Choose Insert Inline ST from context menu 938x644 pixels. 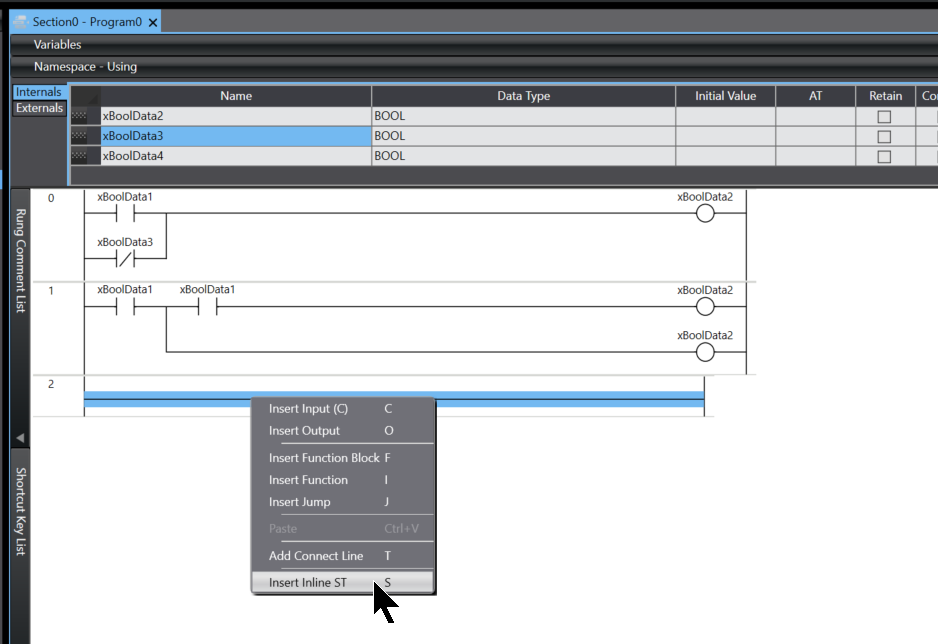pos(308,582)
